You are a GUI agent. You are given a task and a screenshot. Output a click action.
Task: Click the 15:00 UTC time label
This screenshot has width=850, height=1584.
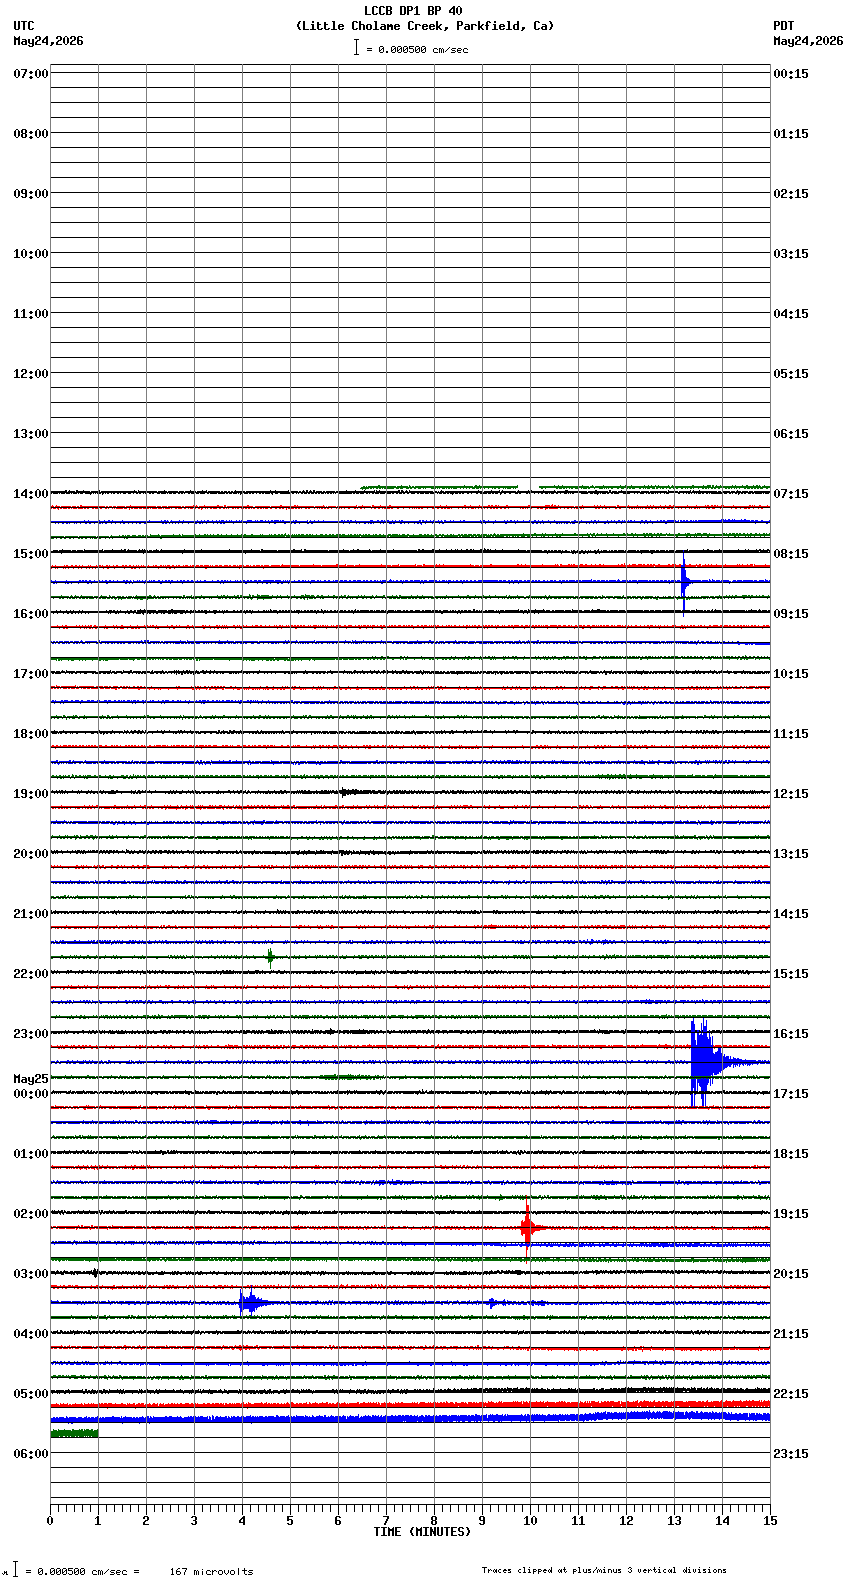pos(31,554)
